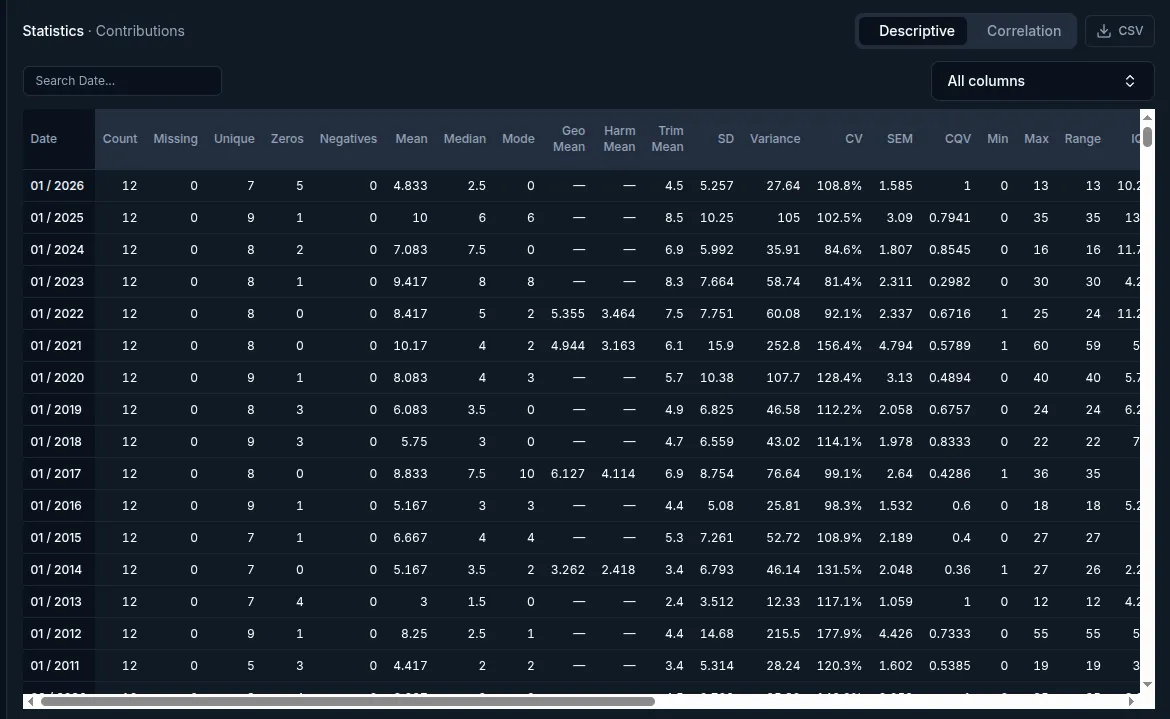
Task: Click SD value 14.68
Action: point(716,634)
